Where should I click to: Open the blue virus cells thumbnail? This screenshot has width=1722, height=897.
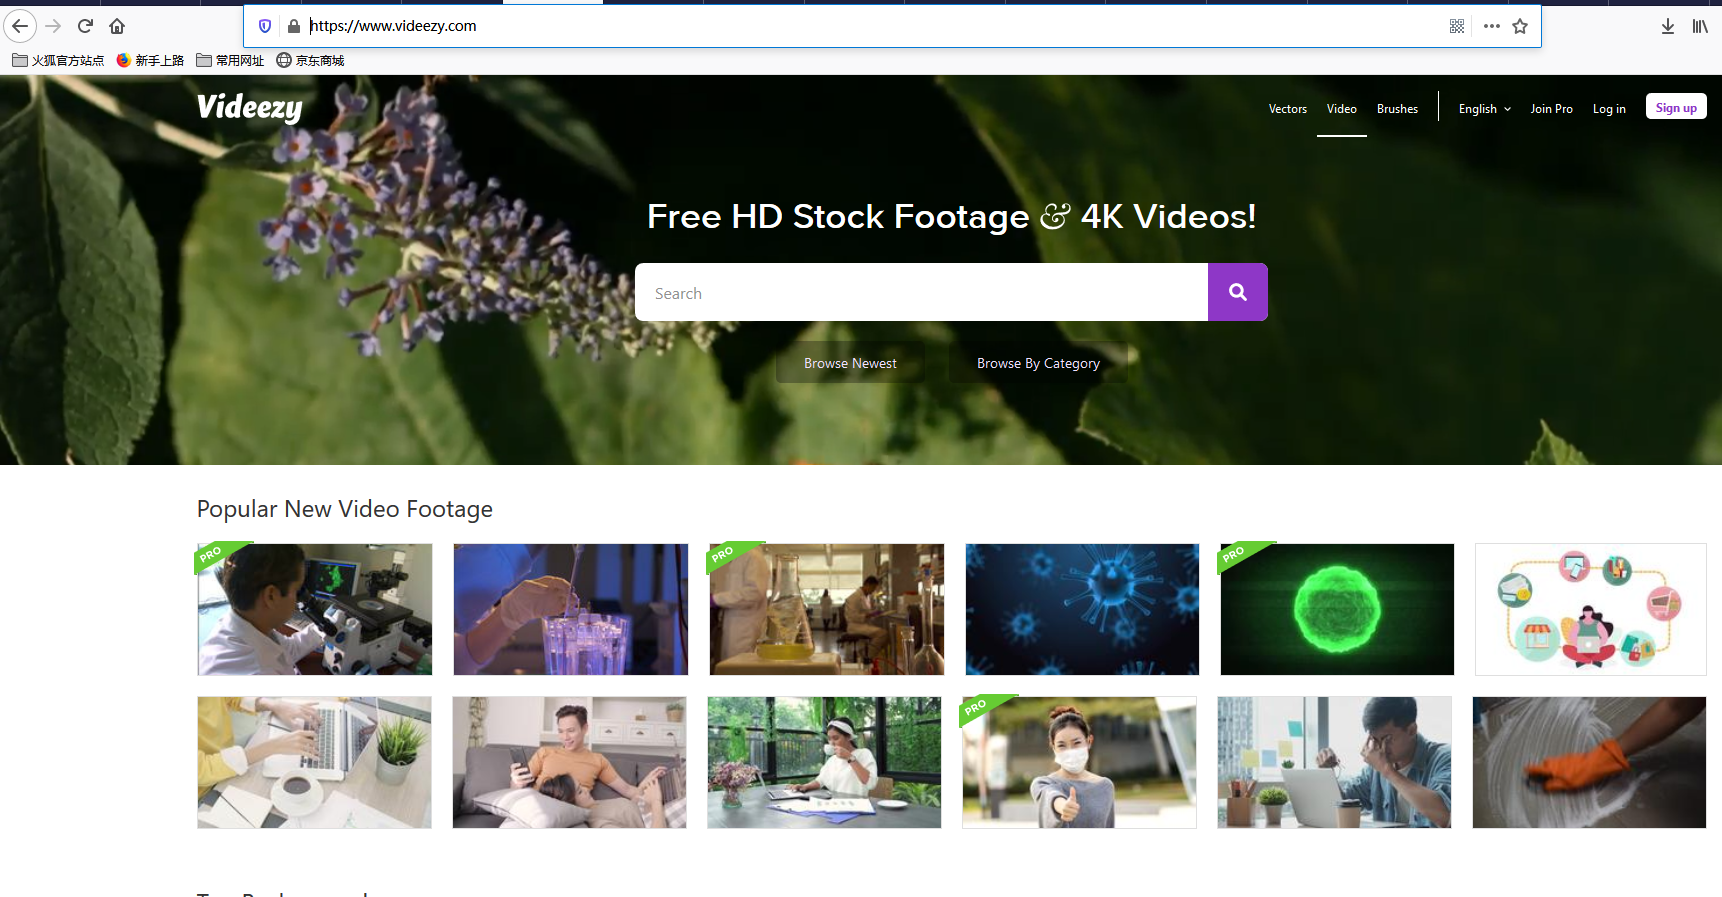[x=1082, y=609]
